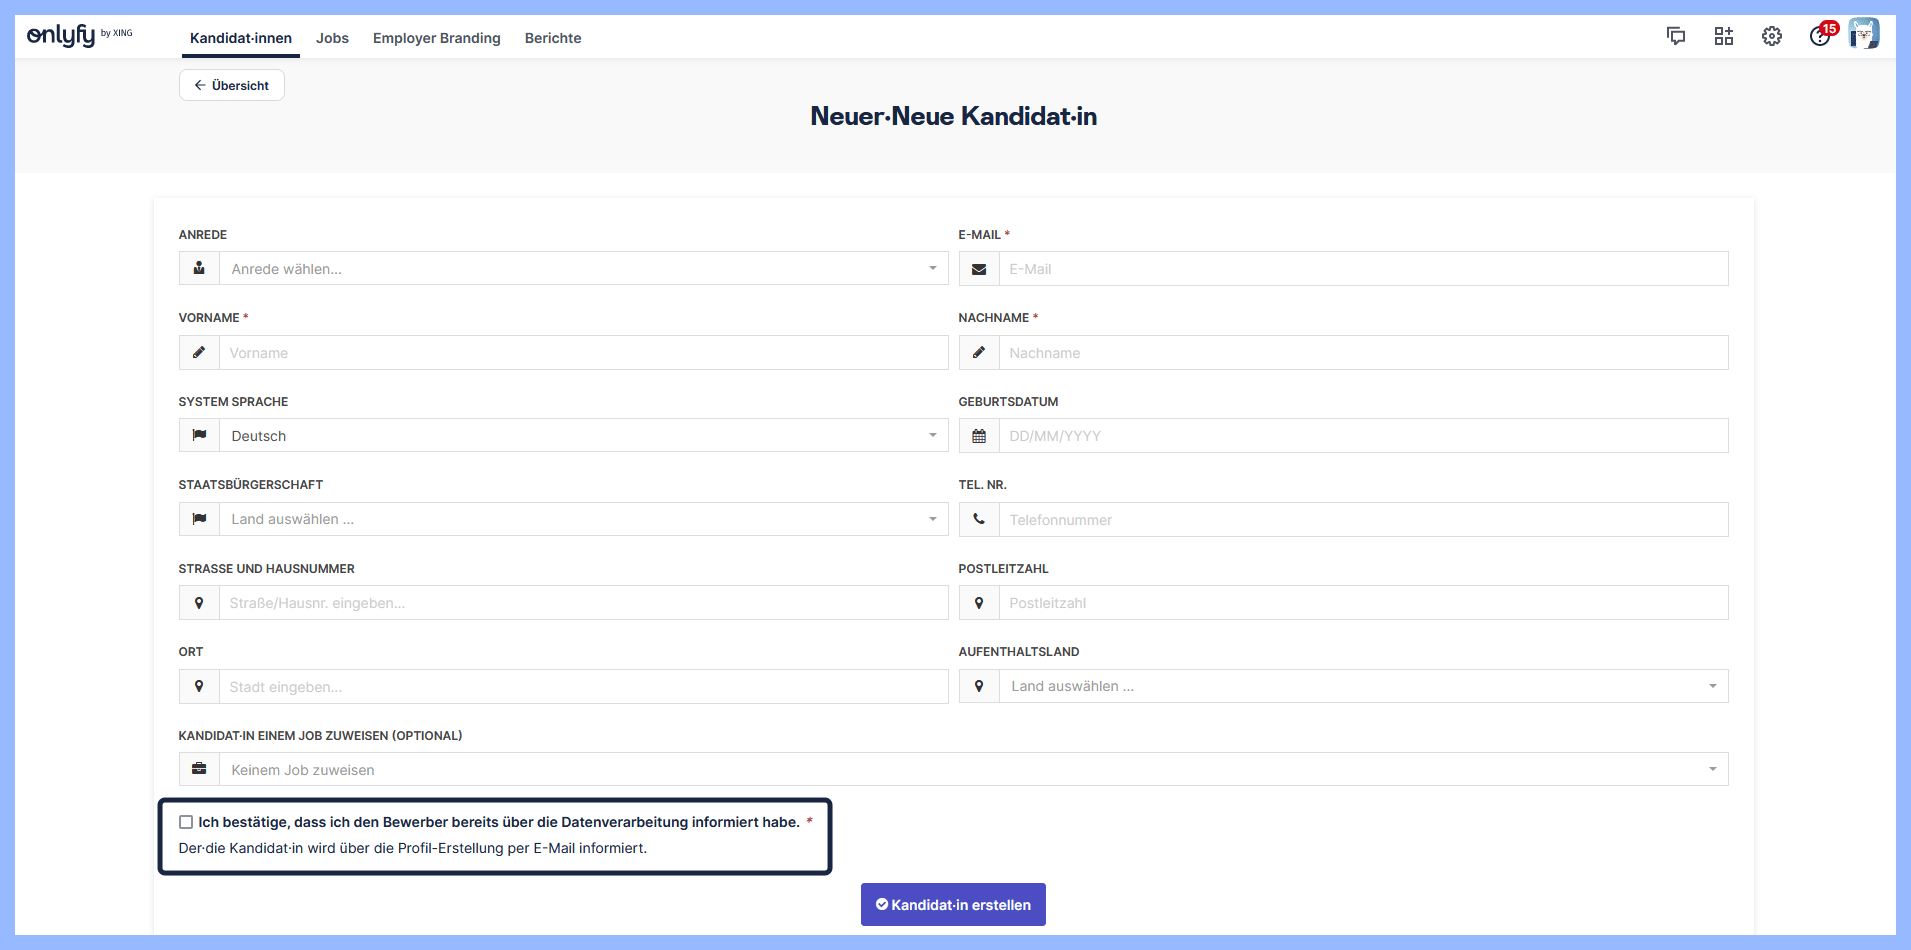Open help icon with 15 notifications

[x=1820, y=36]
